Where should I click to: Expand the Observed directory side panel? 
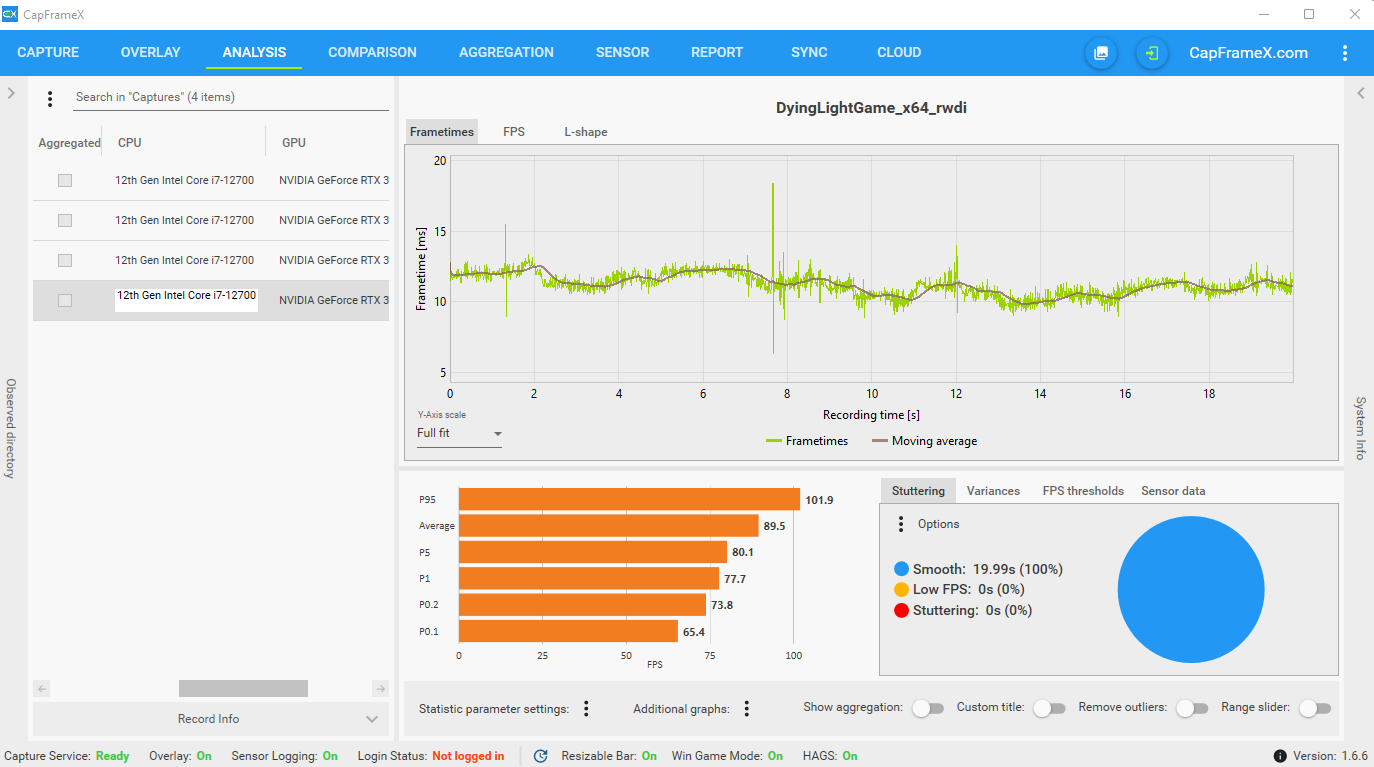[11, 93]
